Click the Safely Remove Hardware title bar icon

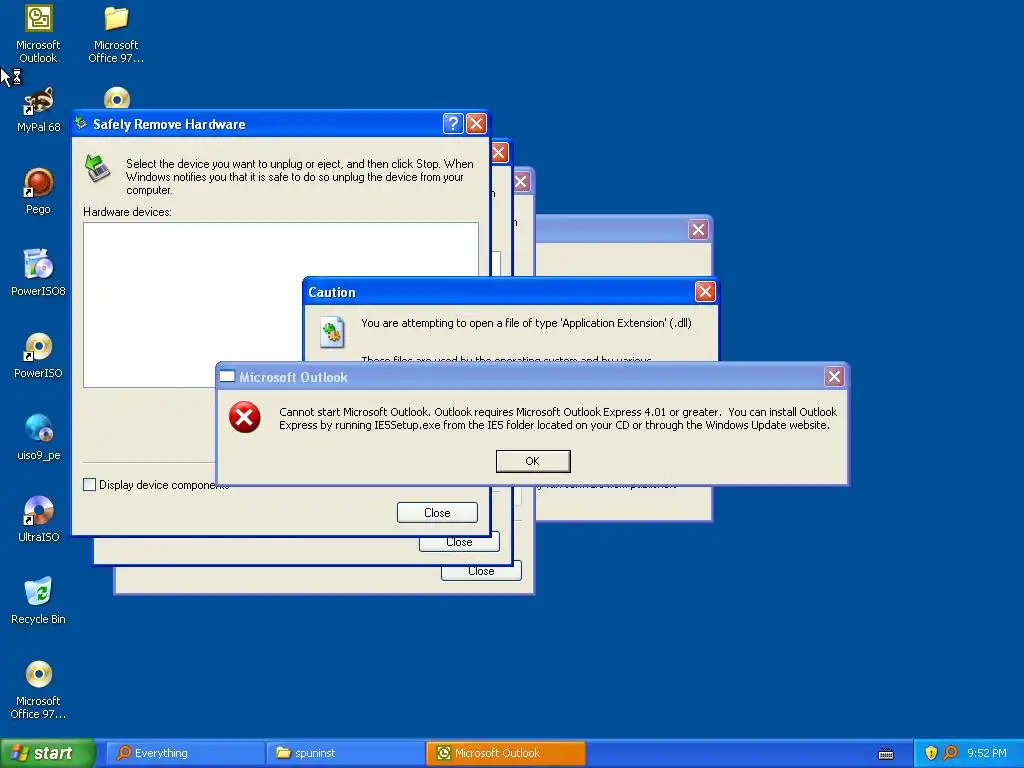pos(81,123)
